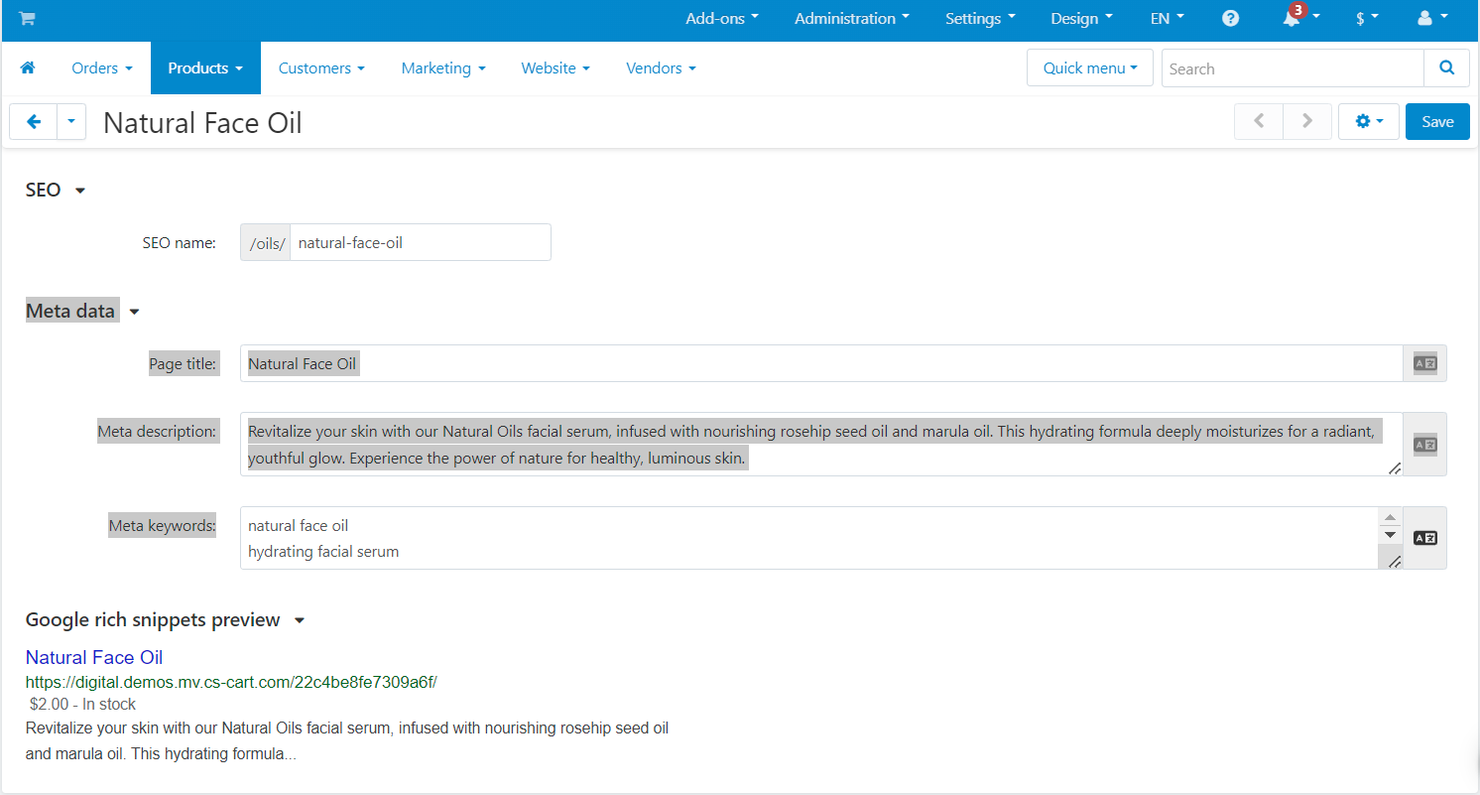Click the home icon in navigation bar

point(27,68)
